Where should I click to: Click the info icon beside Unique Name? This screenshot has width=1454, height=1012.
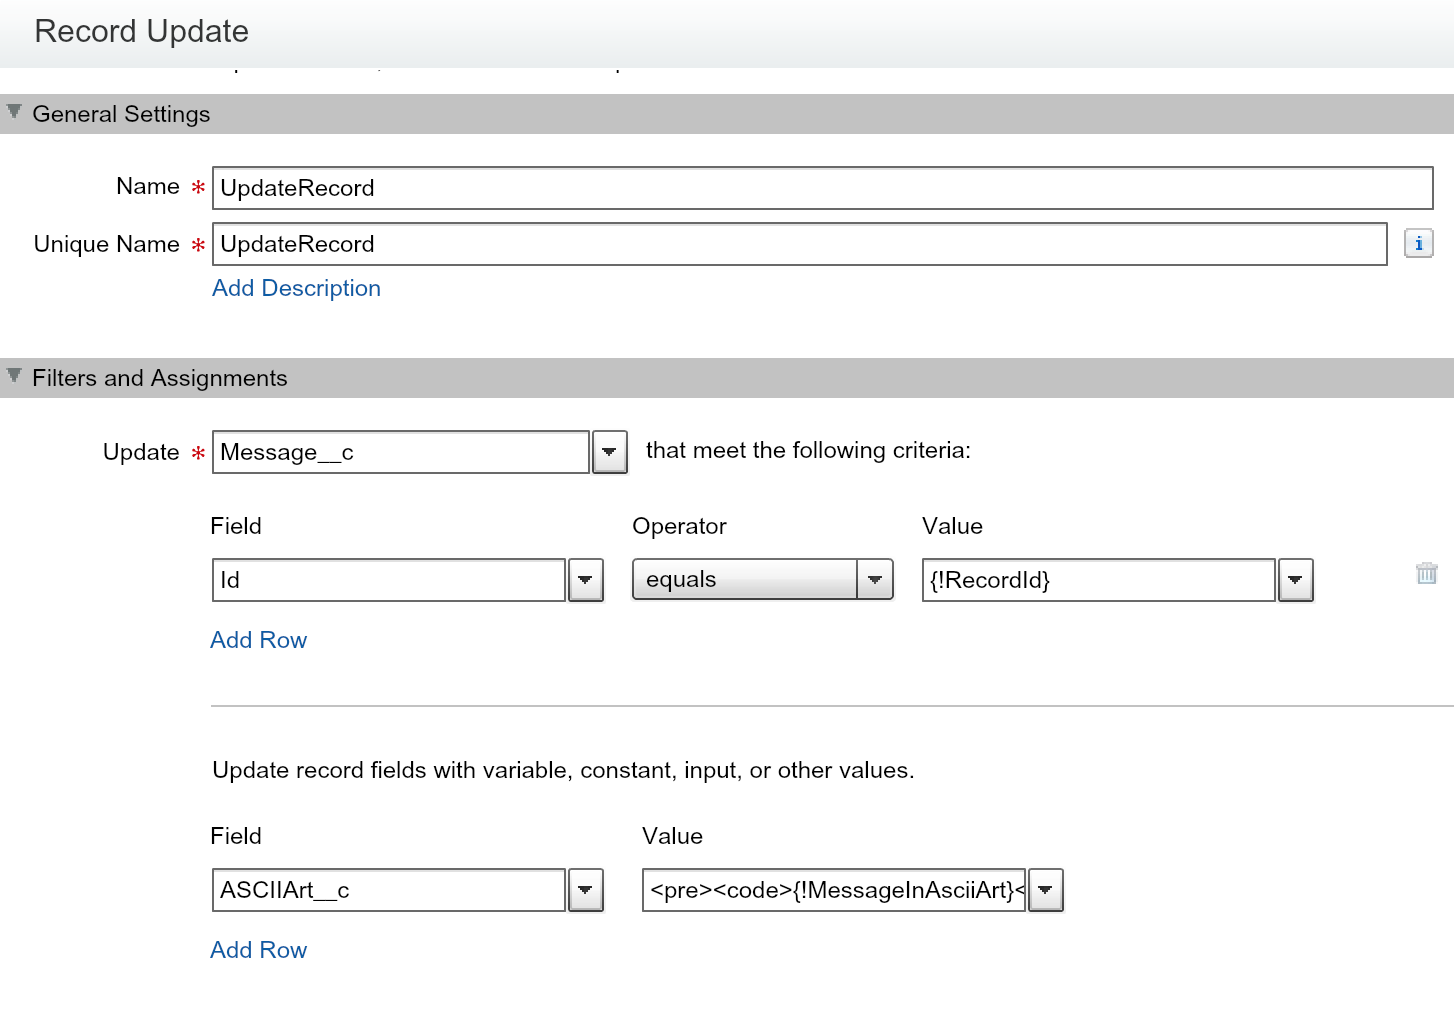pyautogui.click(x=1418, y=243)
